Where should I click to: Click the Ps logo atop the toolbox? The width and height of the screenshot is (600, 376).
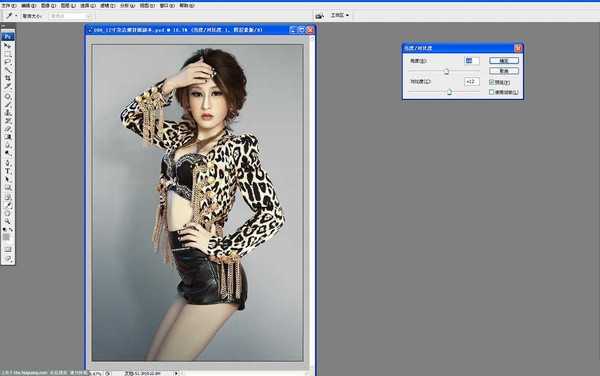[x=8, y=36]
